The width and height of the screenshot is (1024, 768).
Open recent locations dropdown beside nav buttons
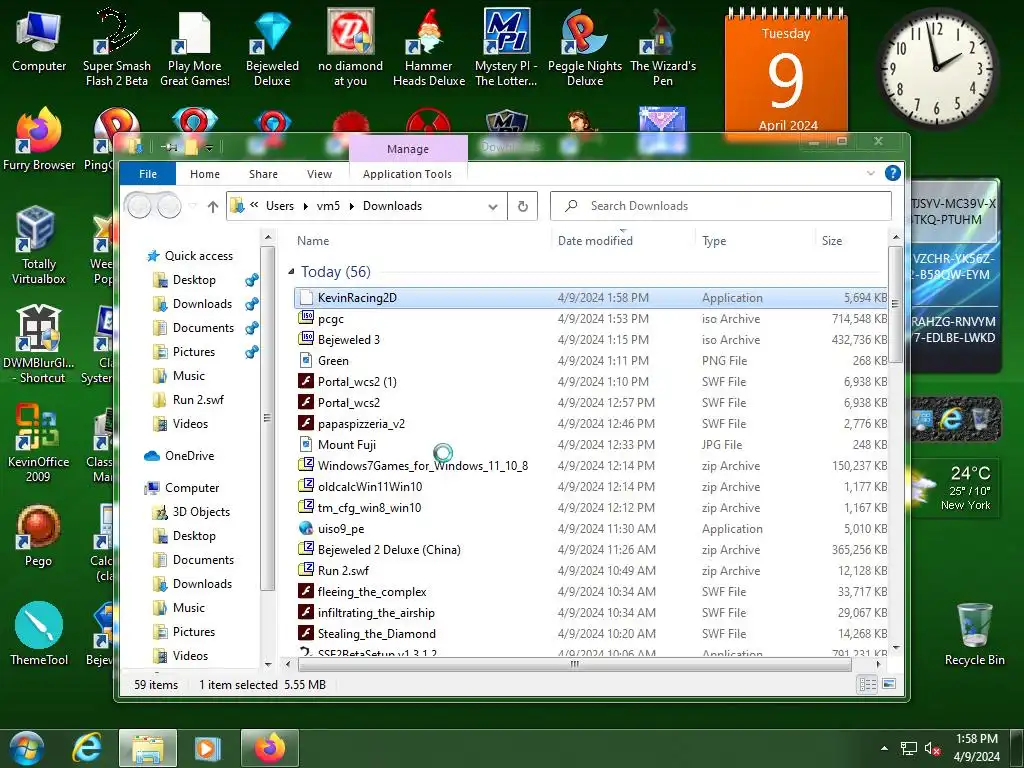pyautogui.click(x=193, y=206)
